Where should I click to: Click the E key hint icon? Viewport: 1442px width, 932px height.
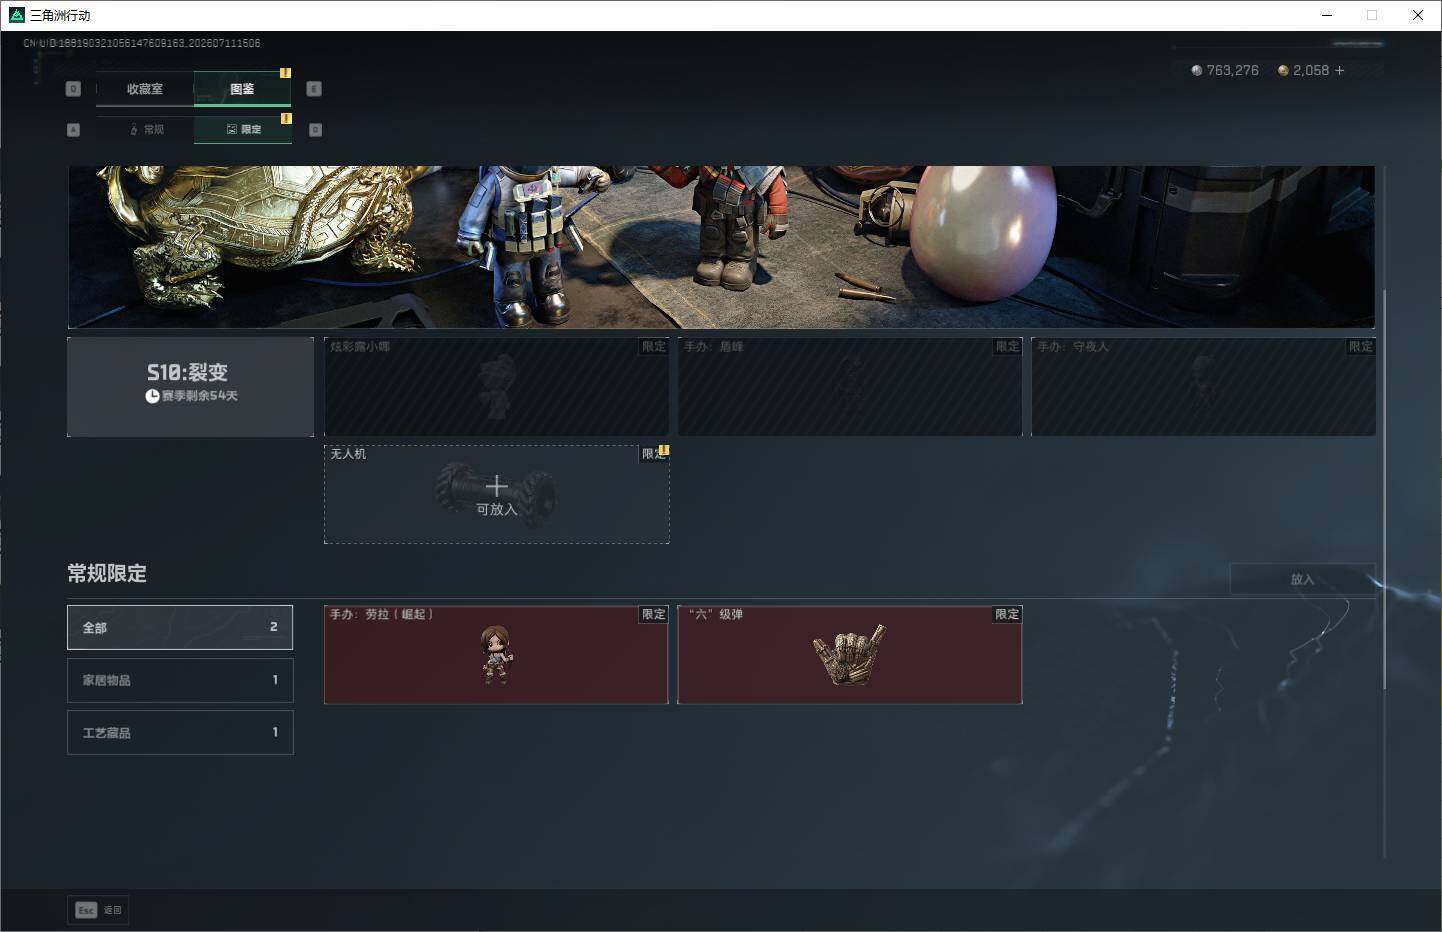click(x=314, y=89)
